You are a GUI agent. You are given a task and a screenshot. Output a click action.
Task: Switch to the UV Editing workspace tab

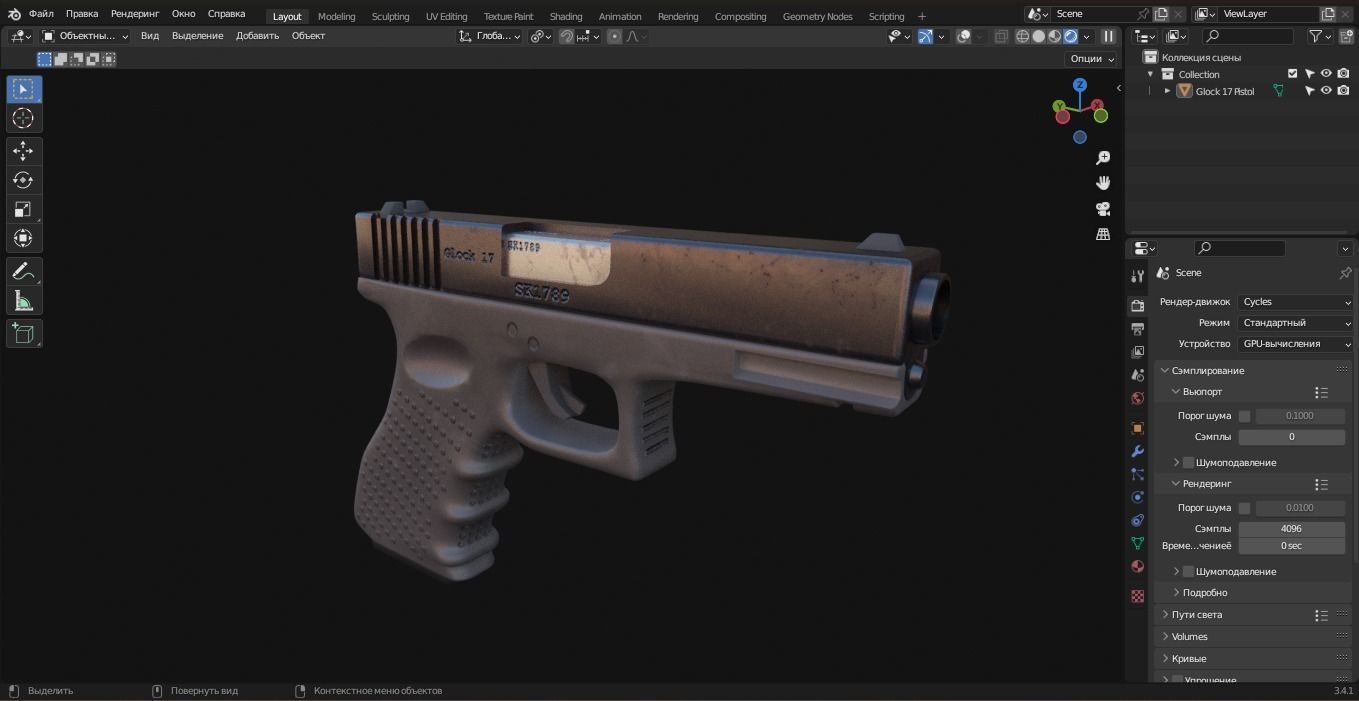point(446,16)
